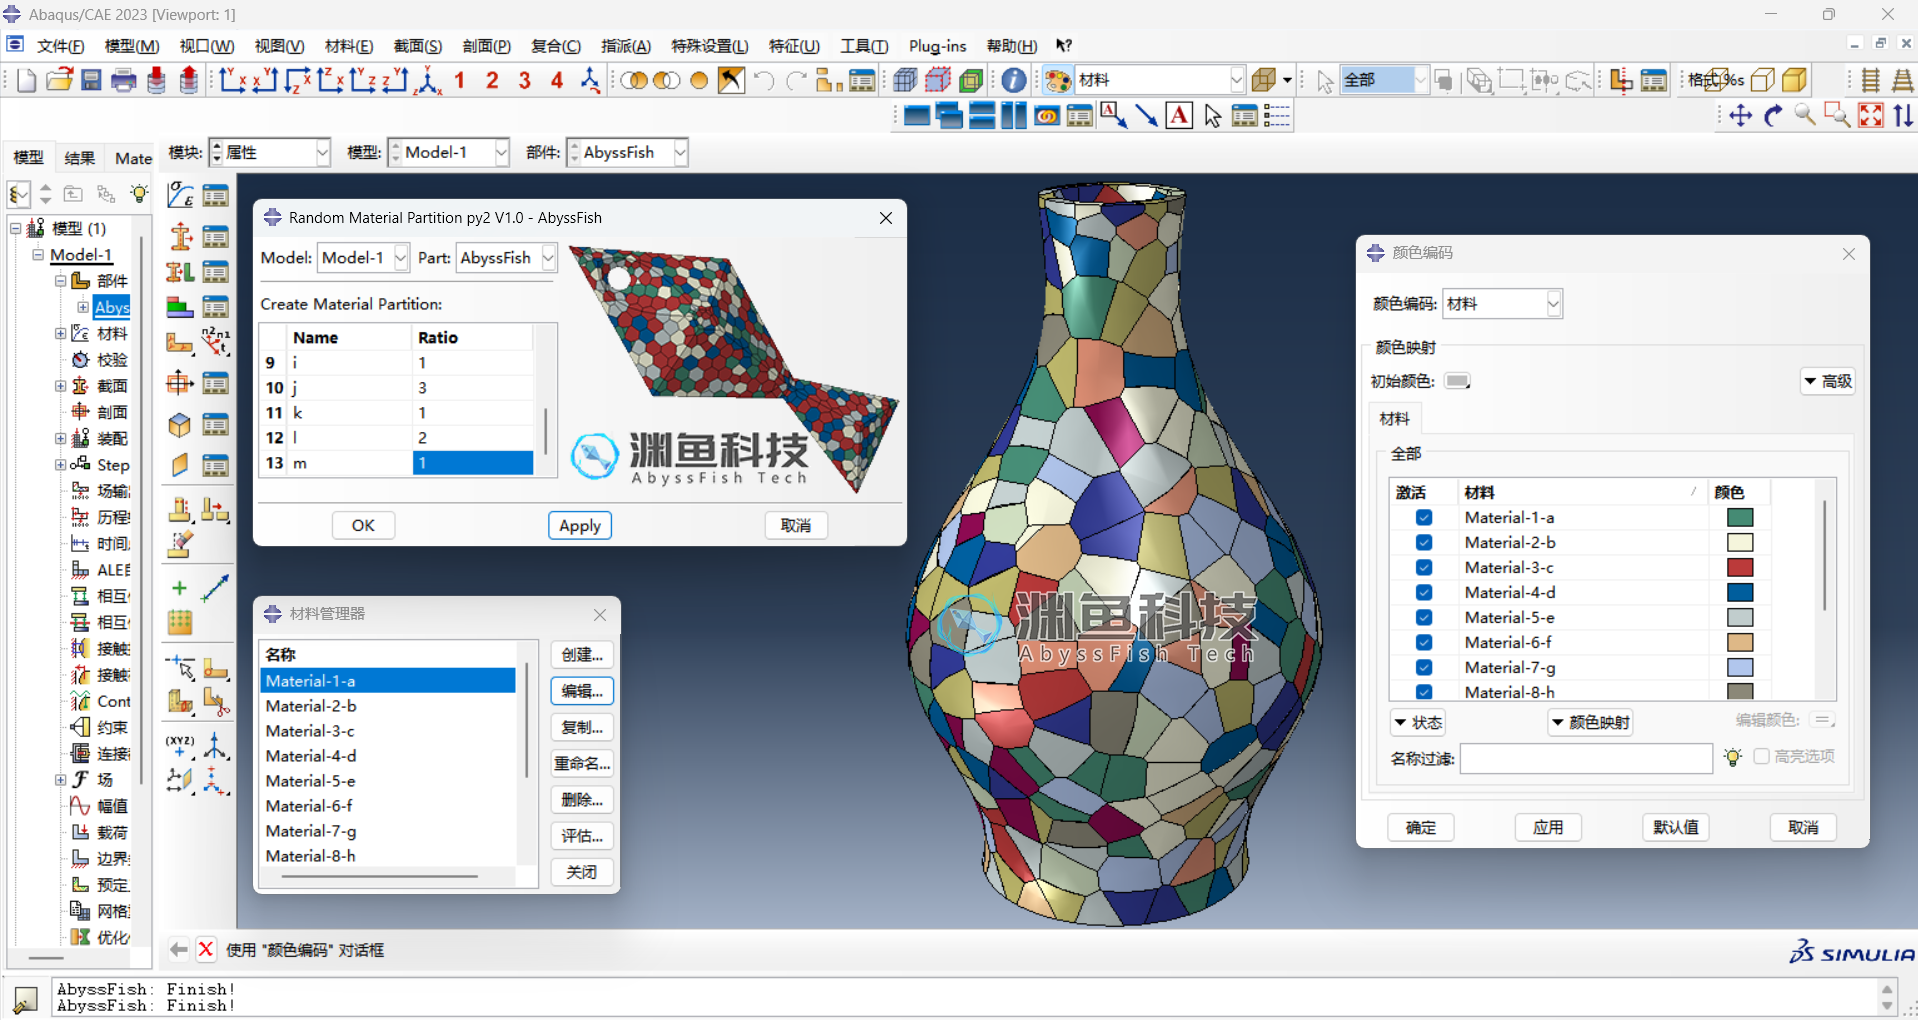
Task: Open the 文件 menu
Action: 61,46
